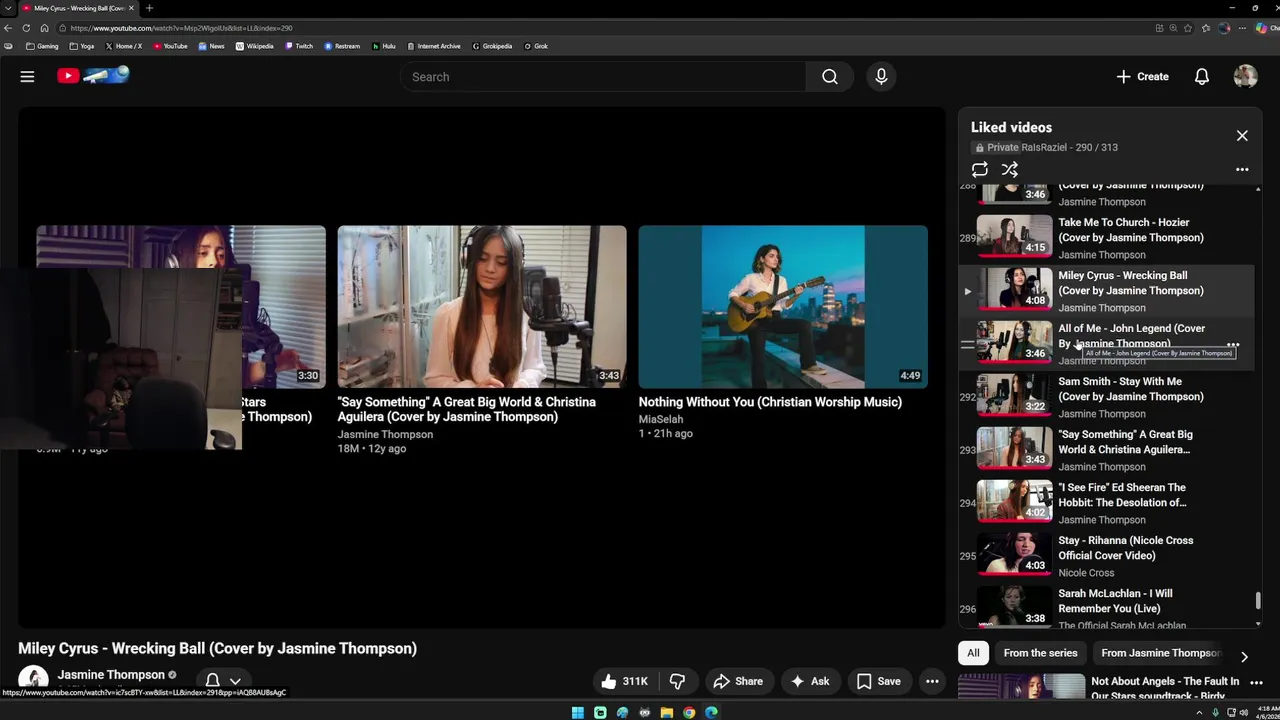Click browser home button
Viewport: 1280px width, 720px height.
(44, 28)
